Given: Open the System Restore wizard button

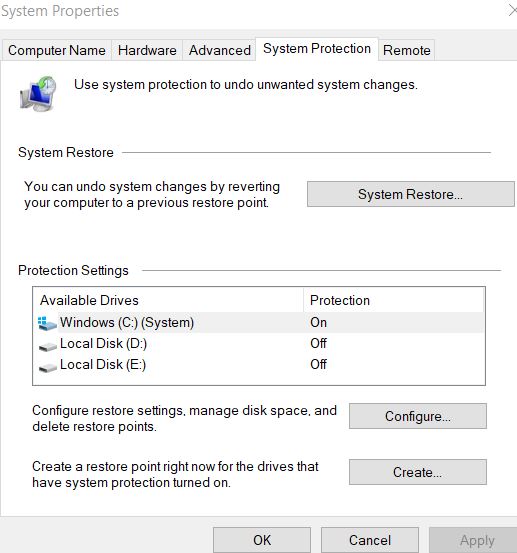Looking at the screenshot, I should [410, 194].
